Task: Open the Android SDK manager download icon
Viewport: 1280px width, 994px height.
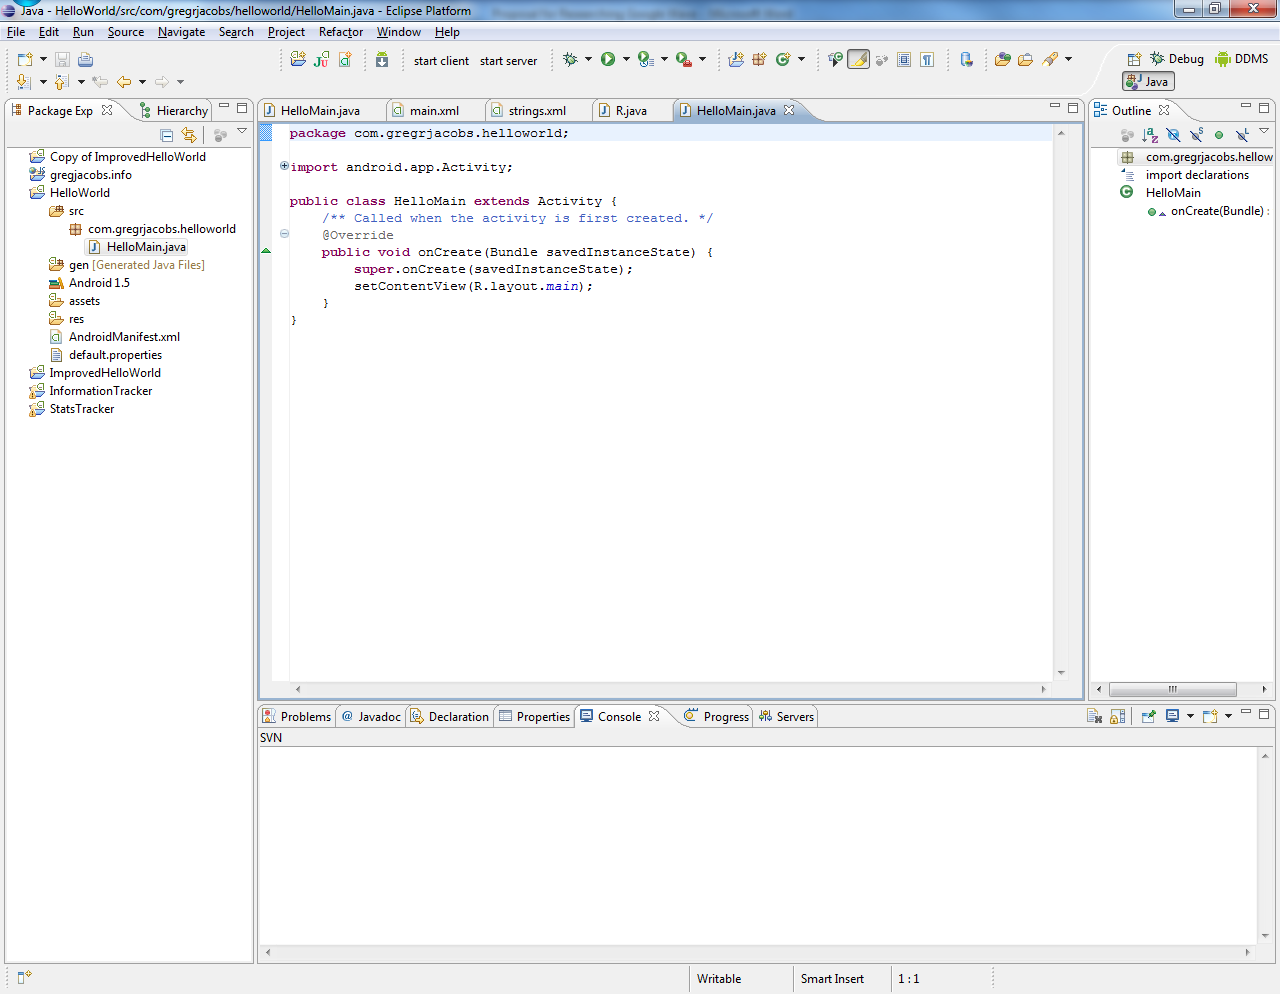Action: (x=382, y=60)
